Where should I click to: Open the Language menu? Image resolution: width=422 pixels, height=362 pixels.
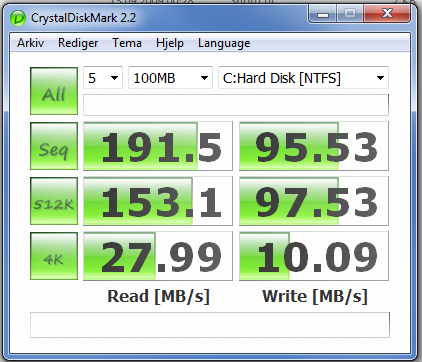pos(224,43)
